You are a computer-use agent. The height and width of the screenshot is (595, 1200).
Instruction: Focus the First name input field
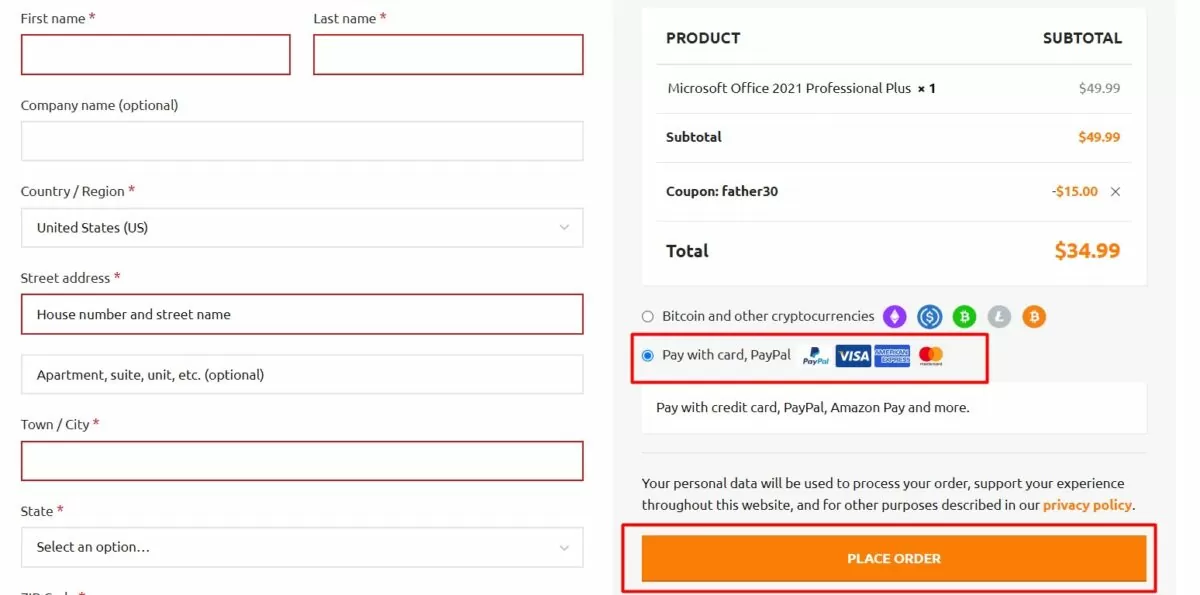155,55
